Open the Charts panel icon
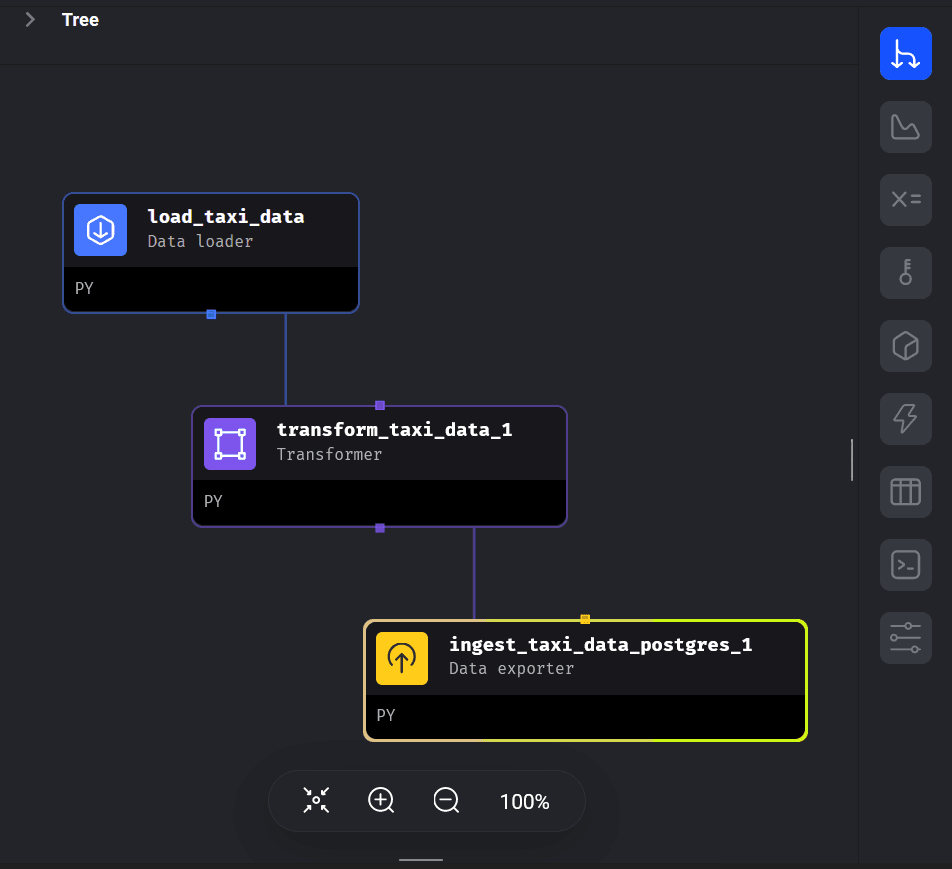This screenshot has height=869, width=952. tap(905, 127)
